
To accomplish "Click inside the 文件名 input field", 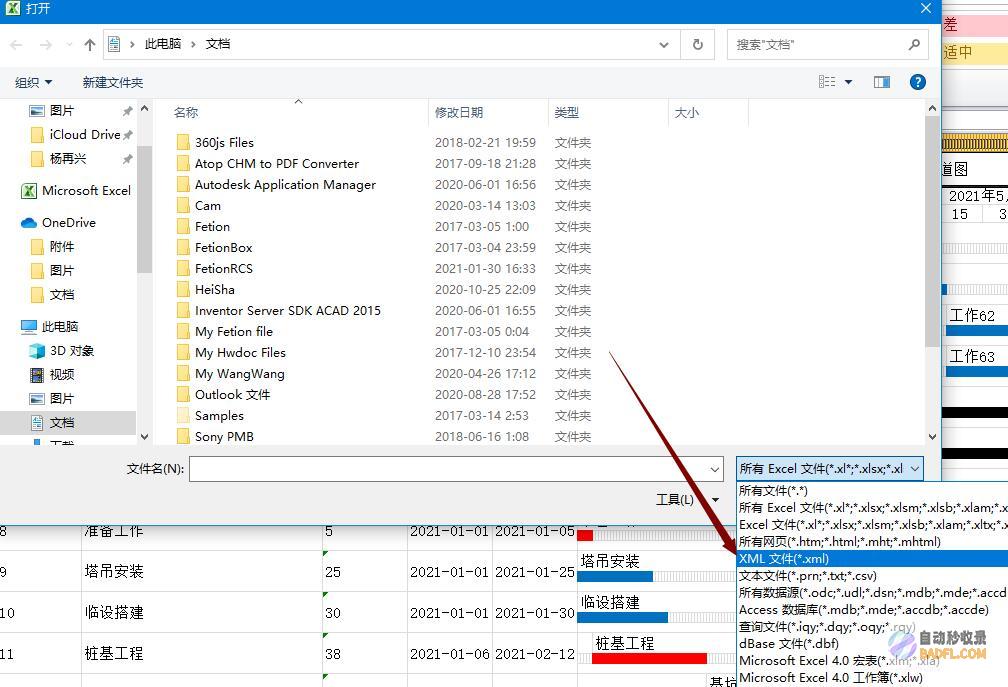I will [x=456, y=469].
